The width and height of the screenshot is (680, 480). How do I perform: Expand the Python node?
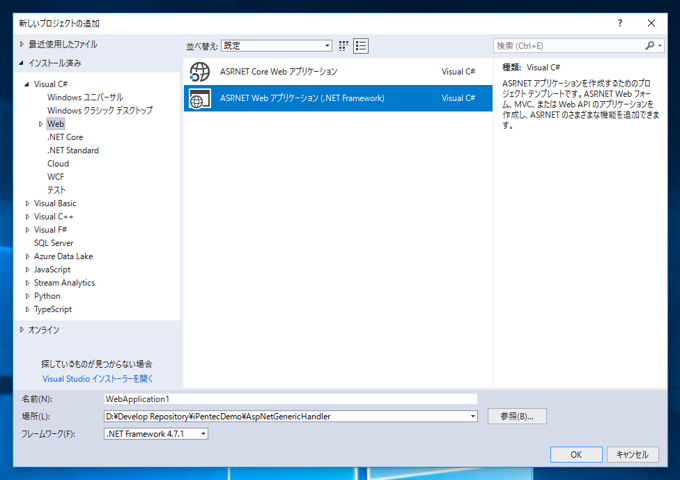click(x=27, y=296)
